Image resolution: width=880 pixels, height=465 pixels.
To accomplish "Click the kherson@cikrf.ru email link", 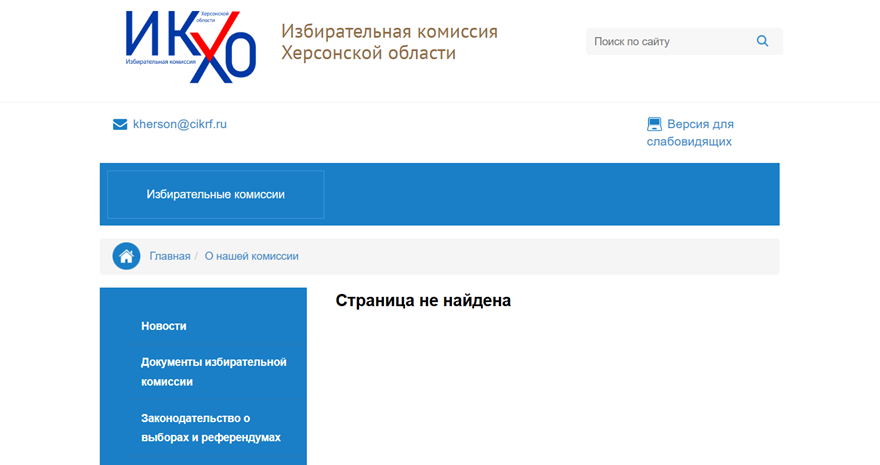I will (x=180, y=125).
